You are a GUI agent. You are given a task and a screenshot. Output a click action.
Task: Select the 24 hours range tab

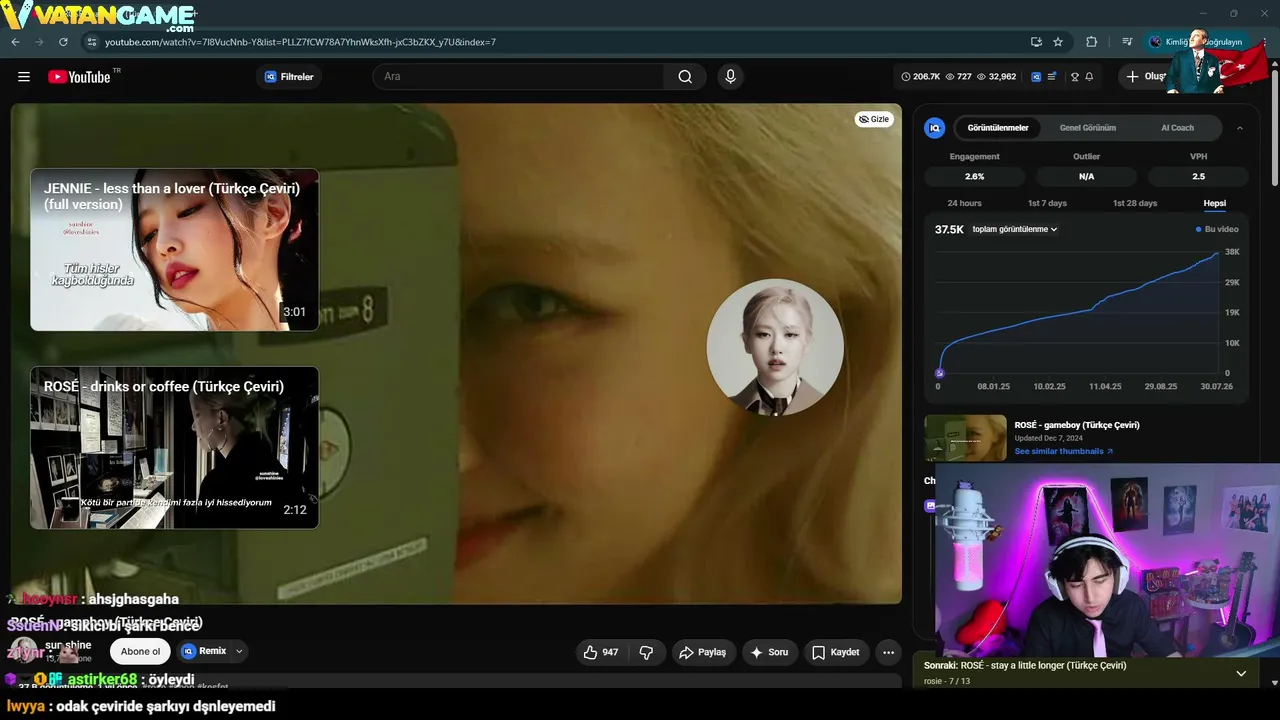pyautogui.click(x=964, y=203)
